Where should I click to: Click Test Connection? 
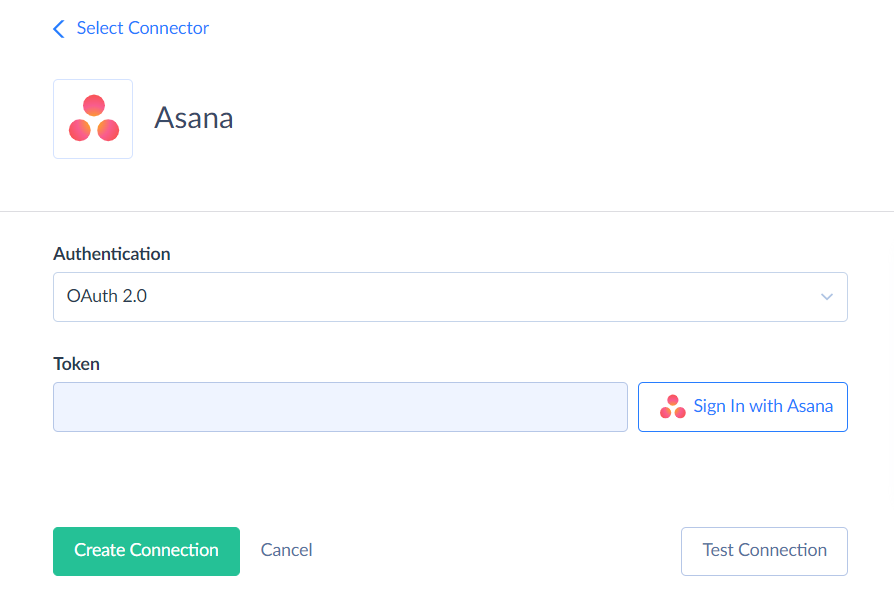pyautogui.click(x=763, y=550)
